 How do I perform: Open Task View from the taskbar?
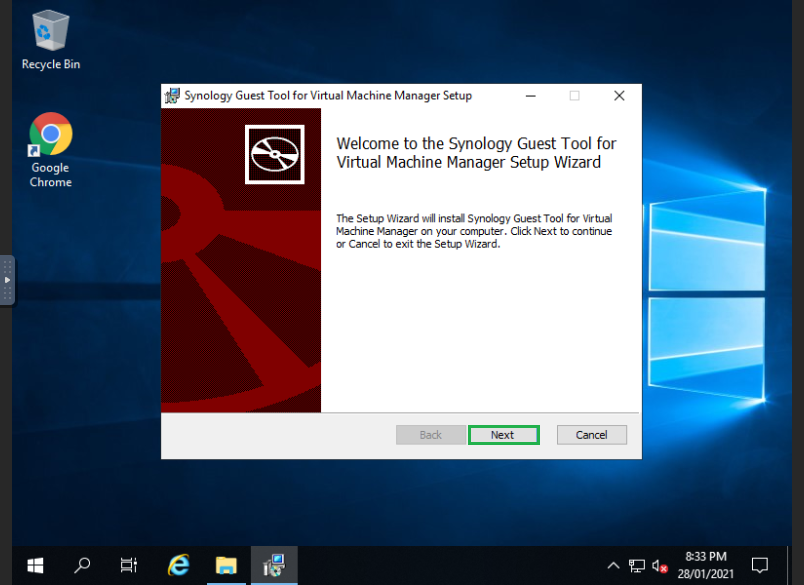pos(129,565)
